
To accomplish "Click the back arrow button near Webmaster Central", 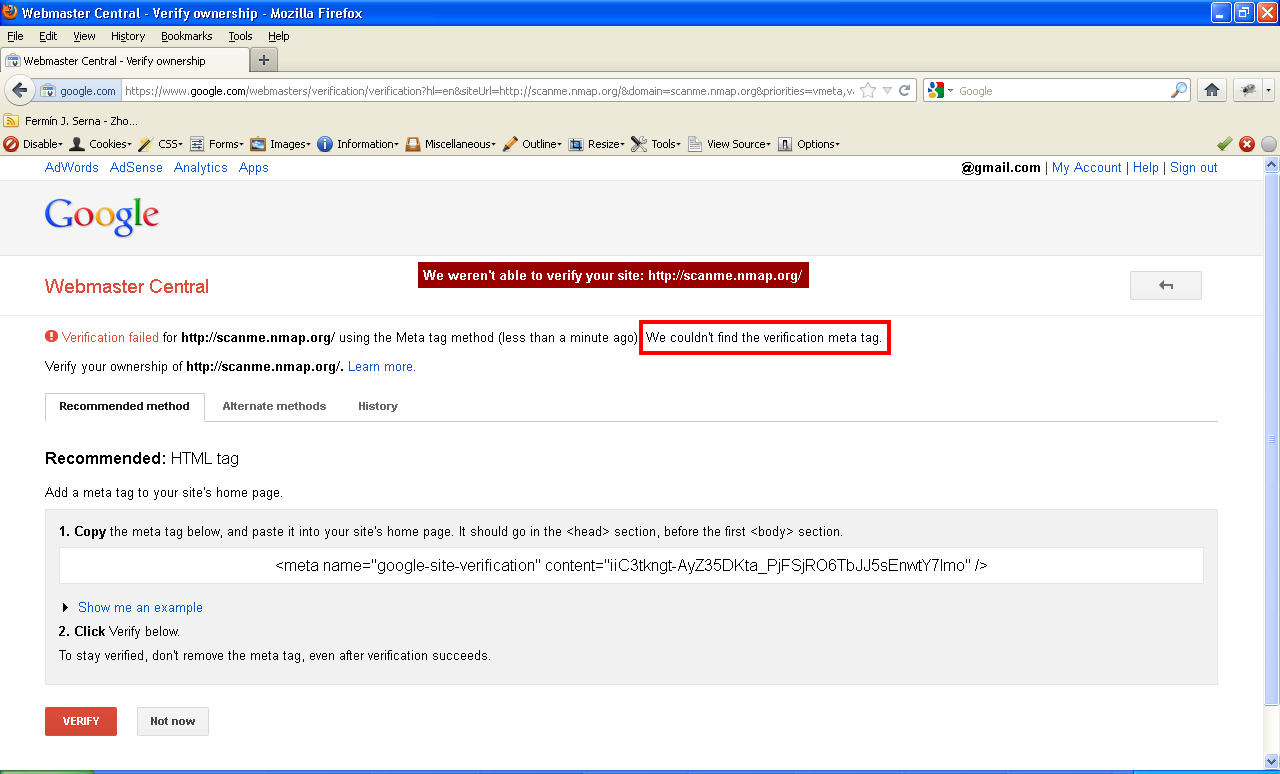I will [1166, 285].
